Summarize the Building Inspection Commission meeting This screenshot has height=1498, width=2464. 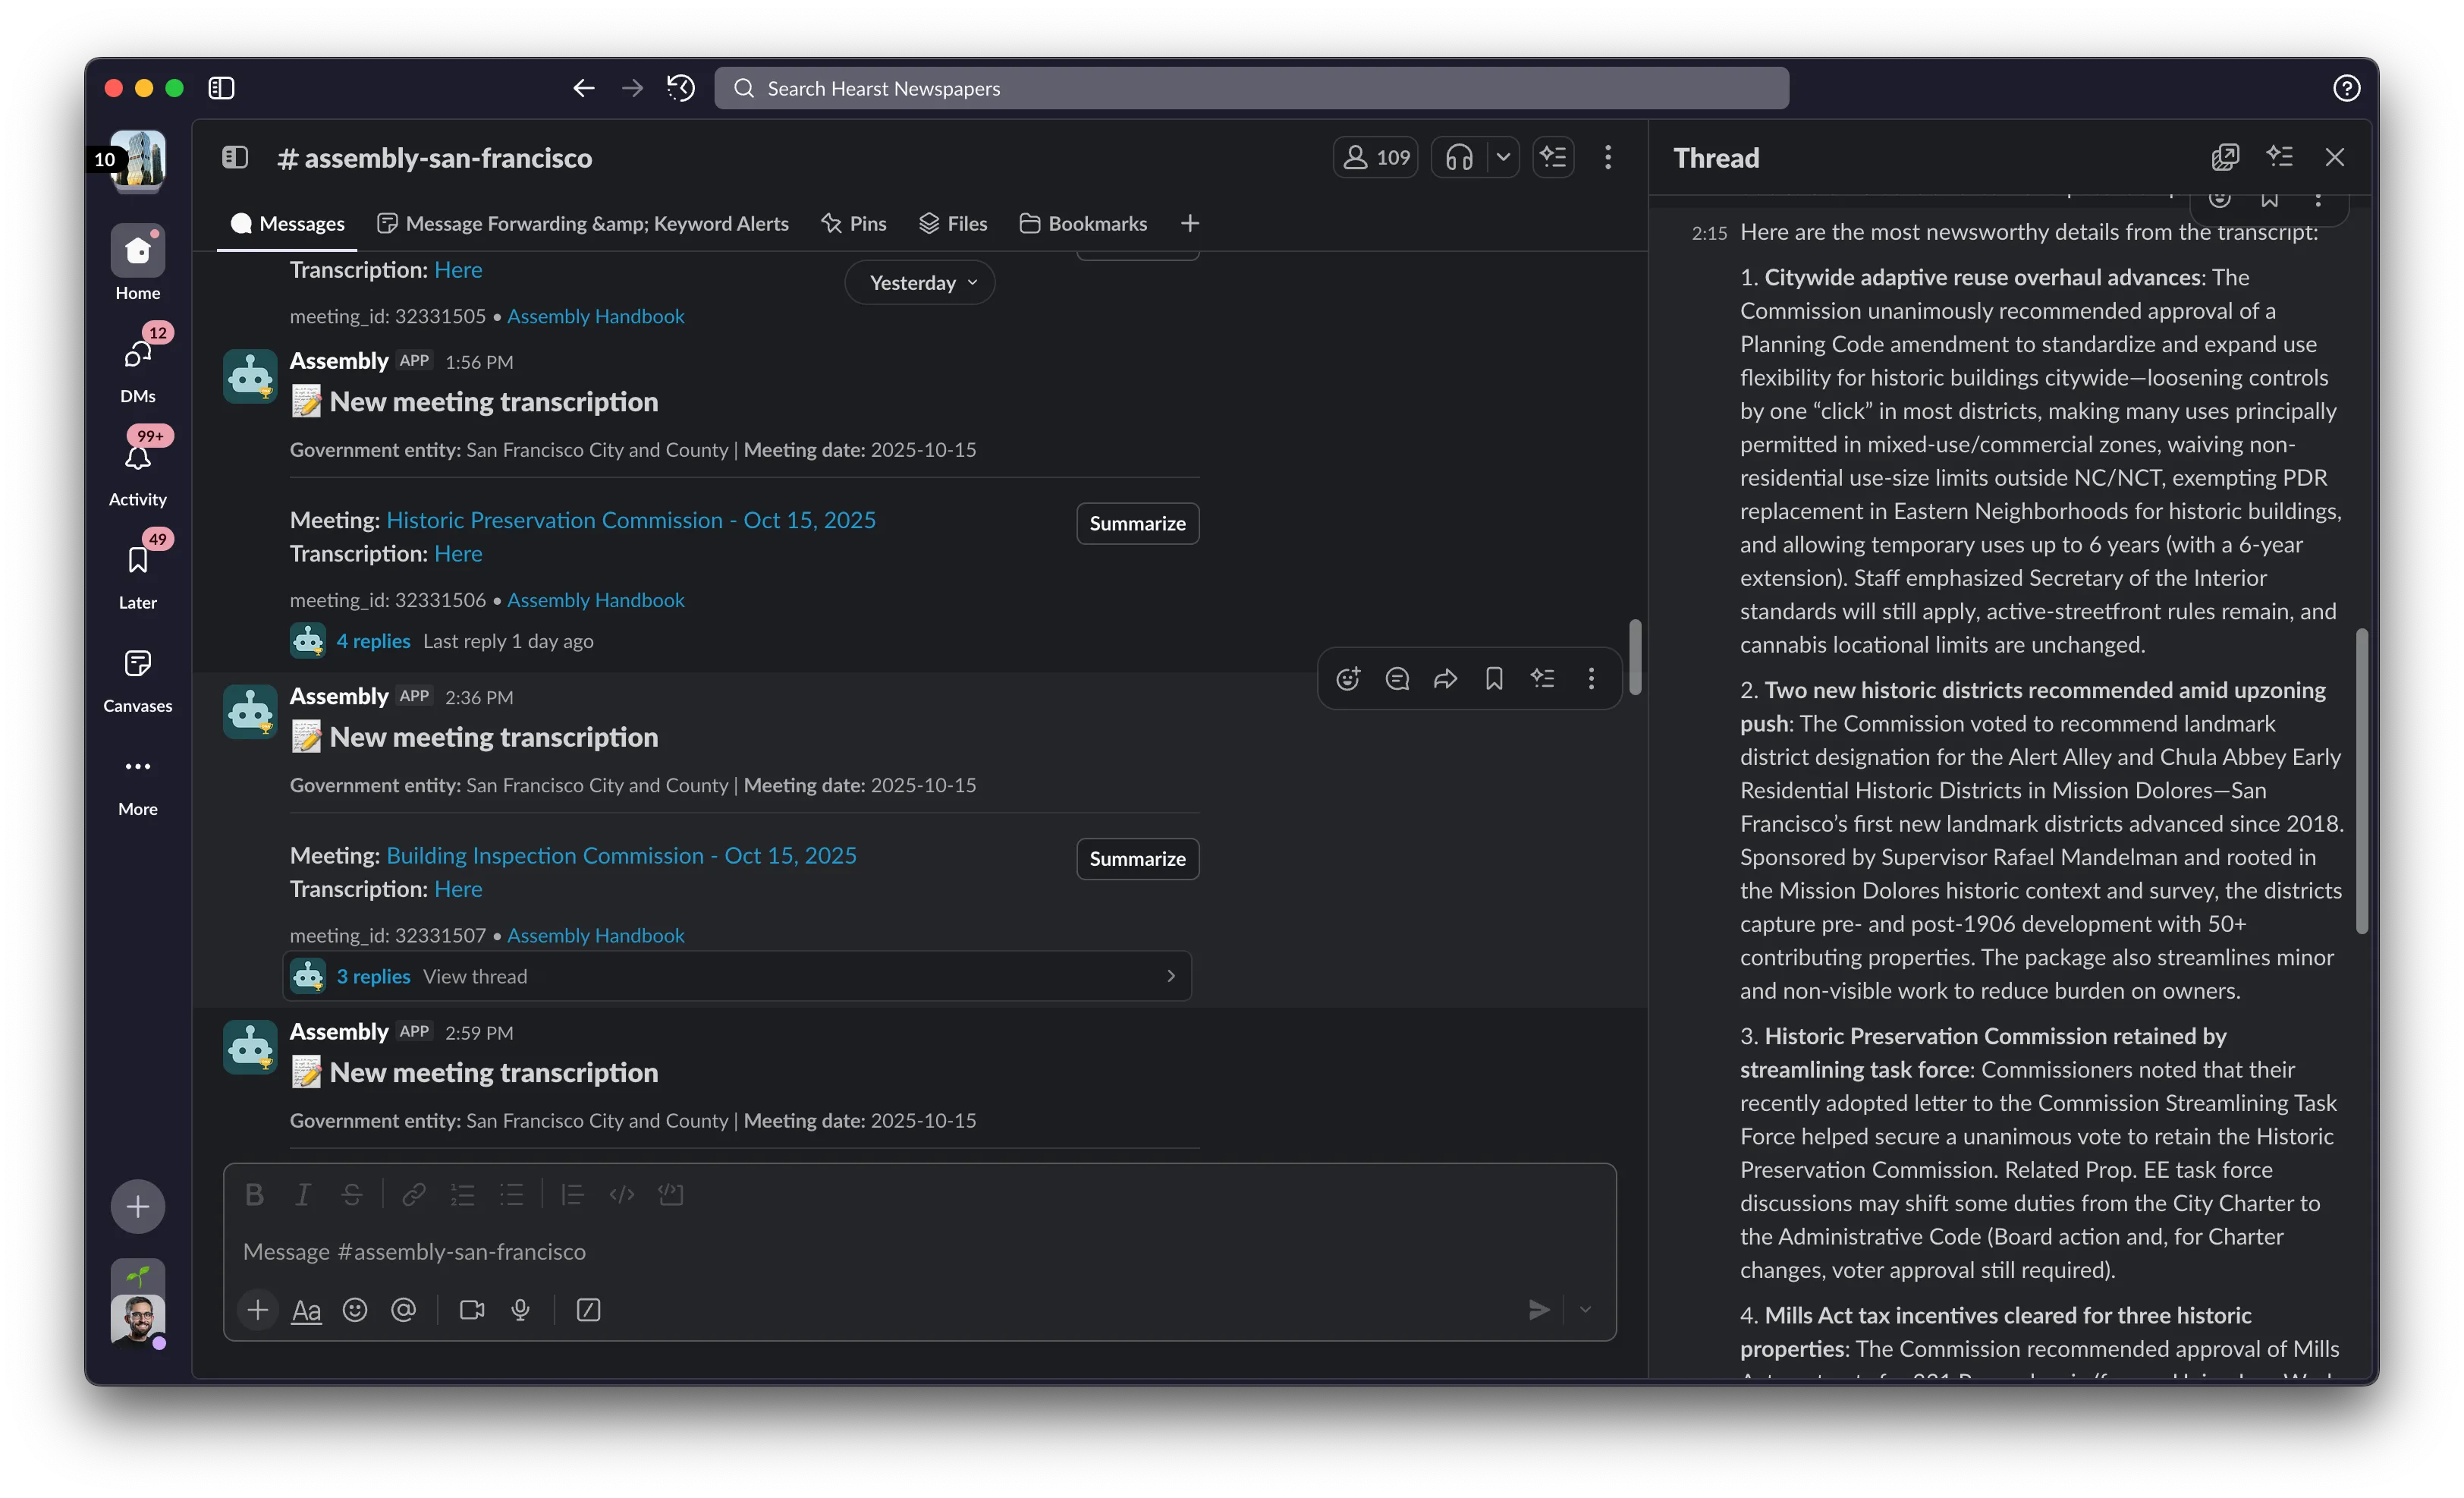point(1137,859)
